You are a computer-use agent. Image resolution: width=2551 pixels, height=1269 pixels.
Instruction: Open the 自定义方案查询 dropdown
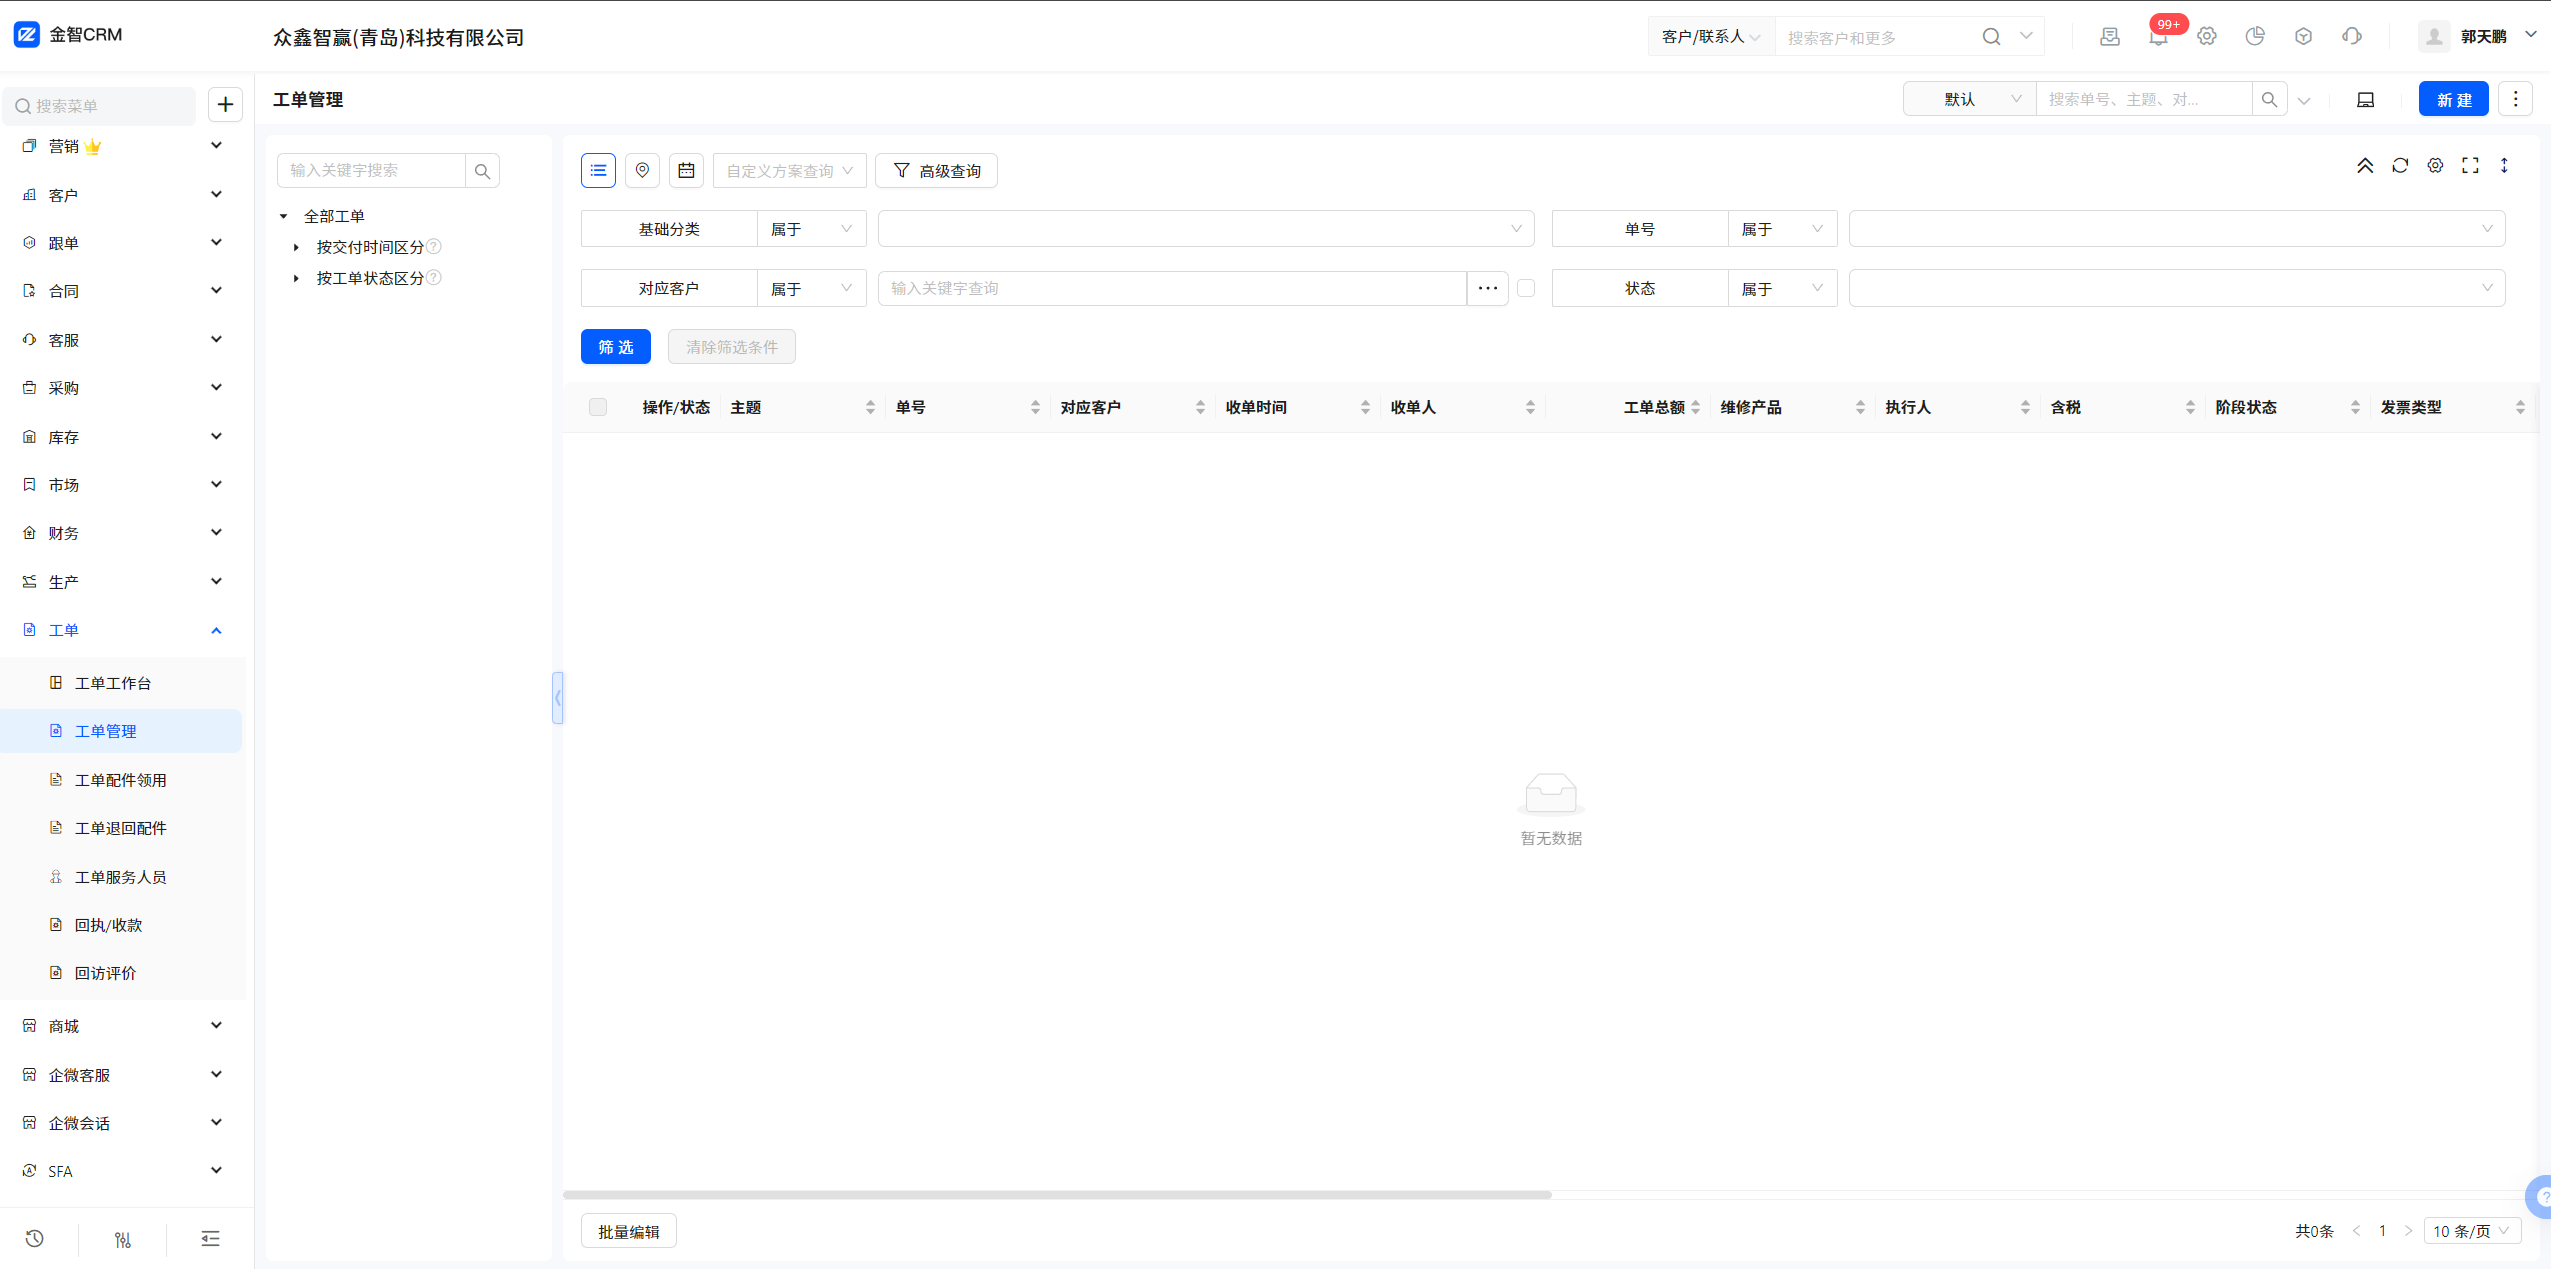tap(789, 171)
